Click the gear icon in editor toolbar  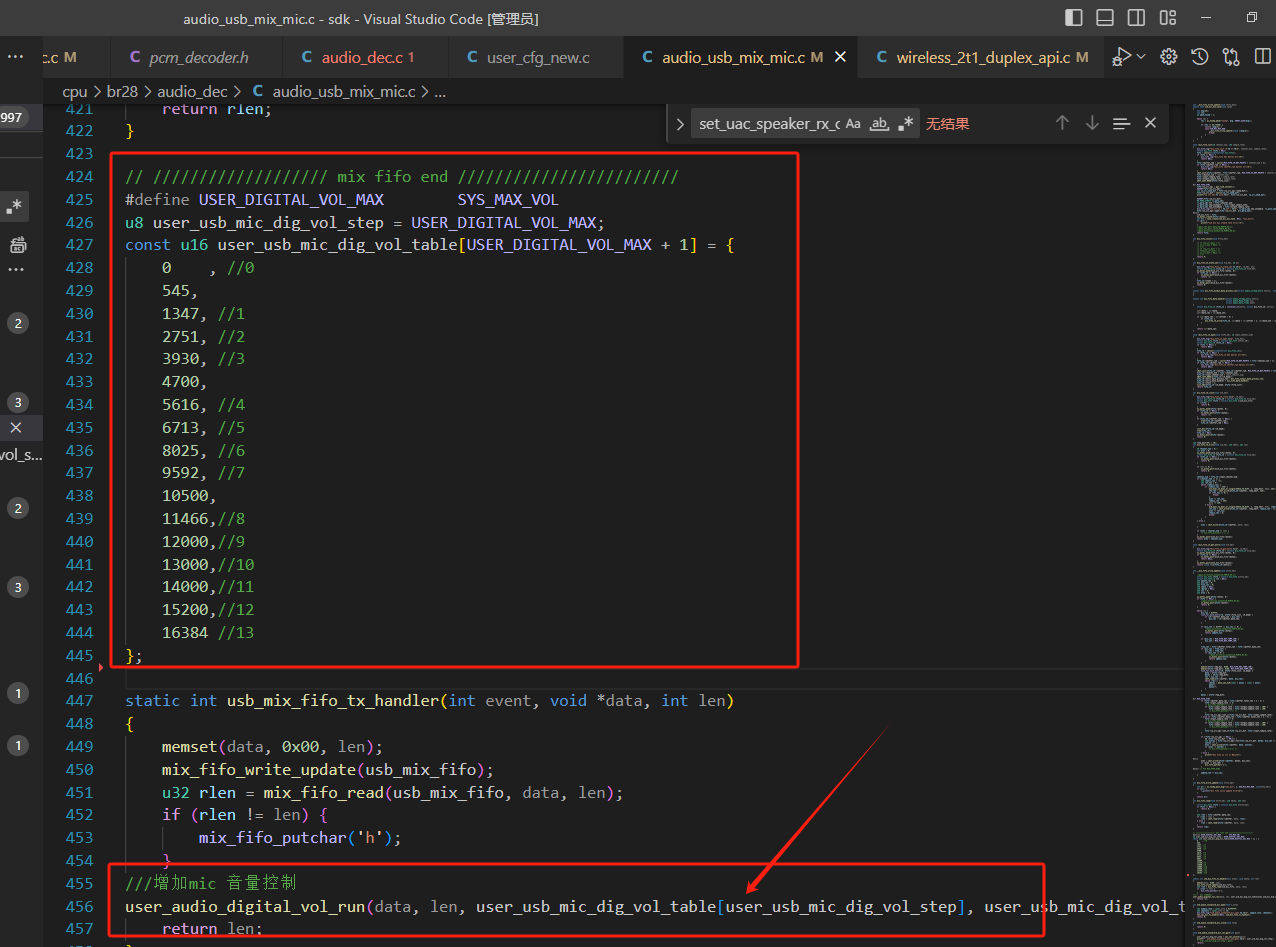point(1169,57)
